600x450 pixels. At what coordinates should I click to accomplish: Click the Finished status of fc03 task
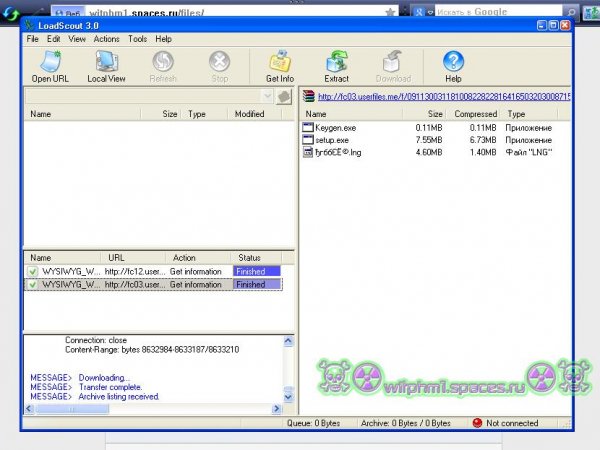(x=257, y=285)
